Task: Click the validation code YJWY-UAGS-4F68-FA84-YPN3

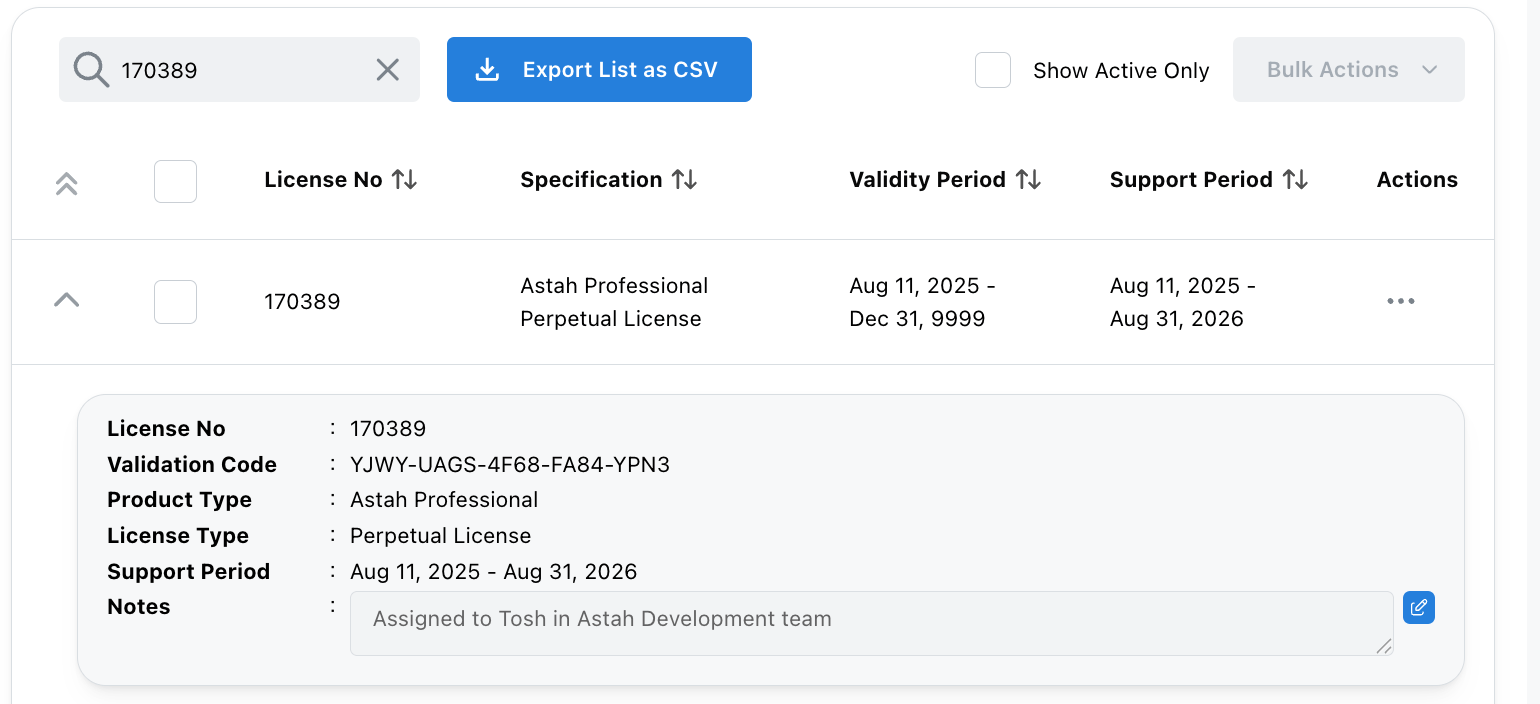Action: point(510,465)
